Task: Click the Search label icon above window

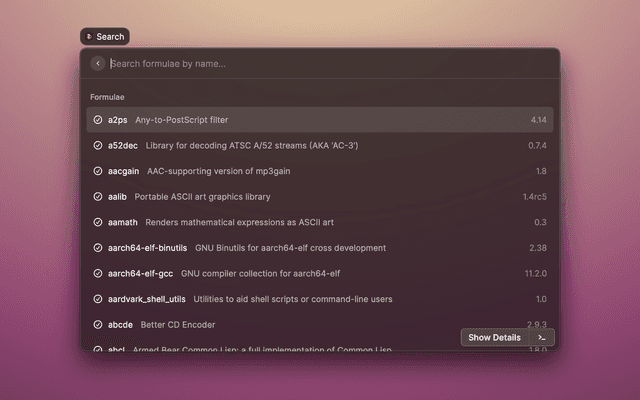Action: click(89, 37)
